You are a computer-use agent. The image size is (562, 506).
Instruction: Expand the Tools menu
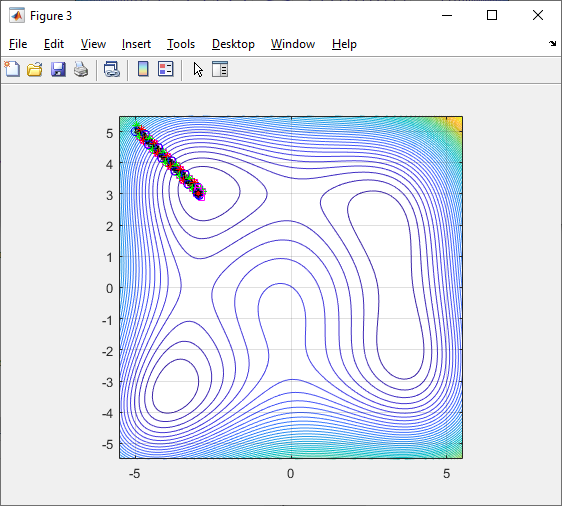tap(181, 44)
